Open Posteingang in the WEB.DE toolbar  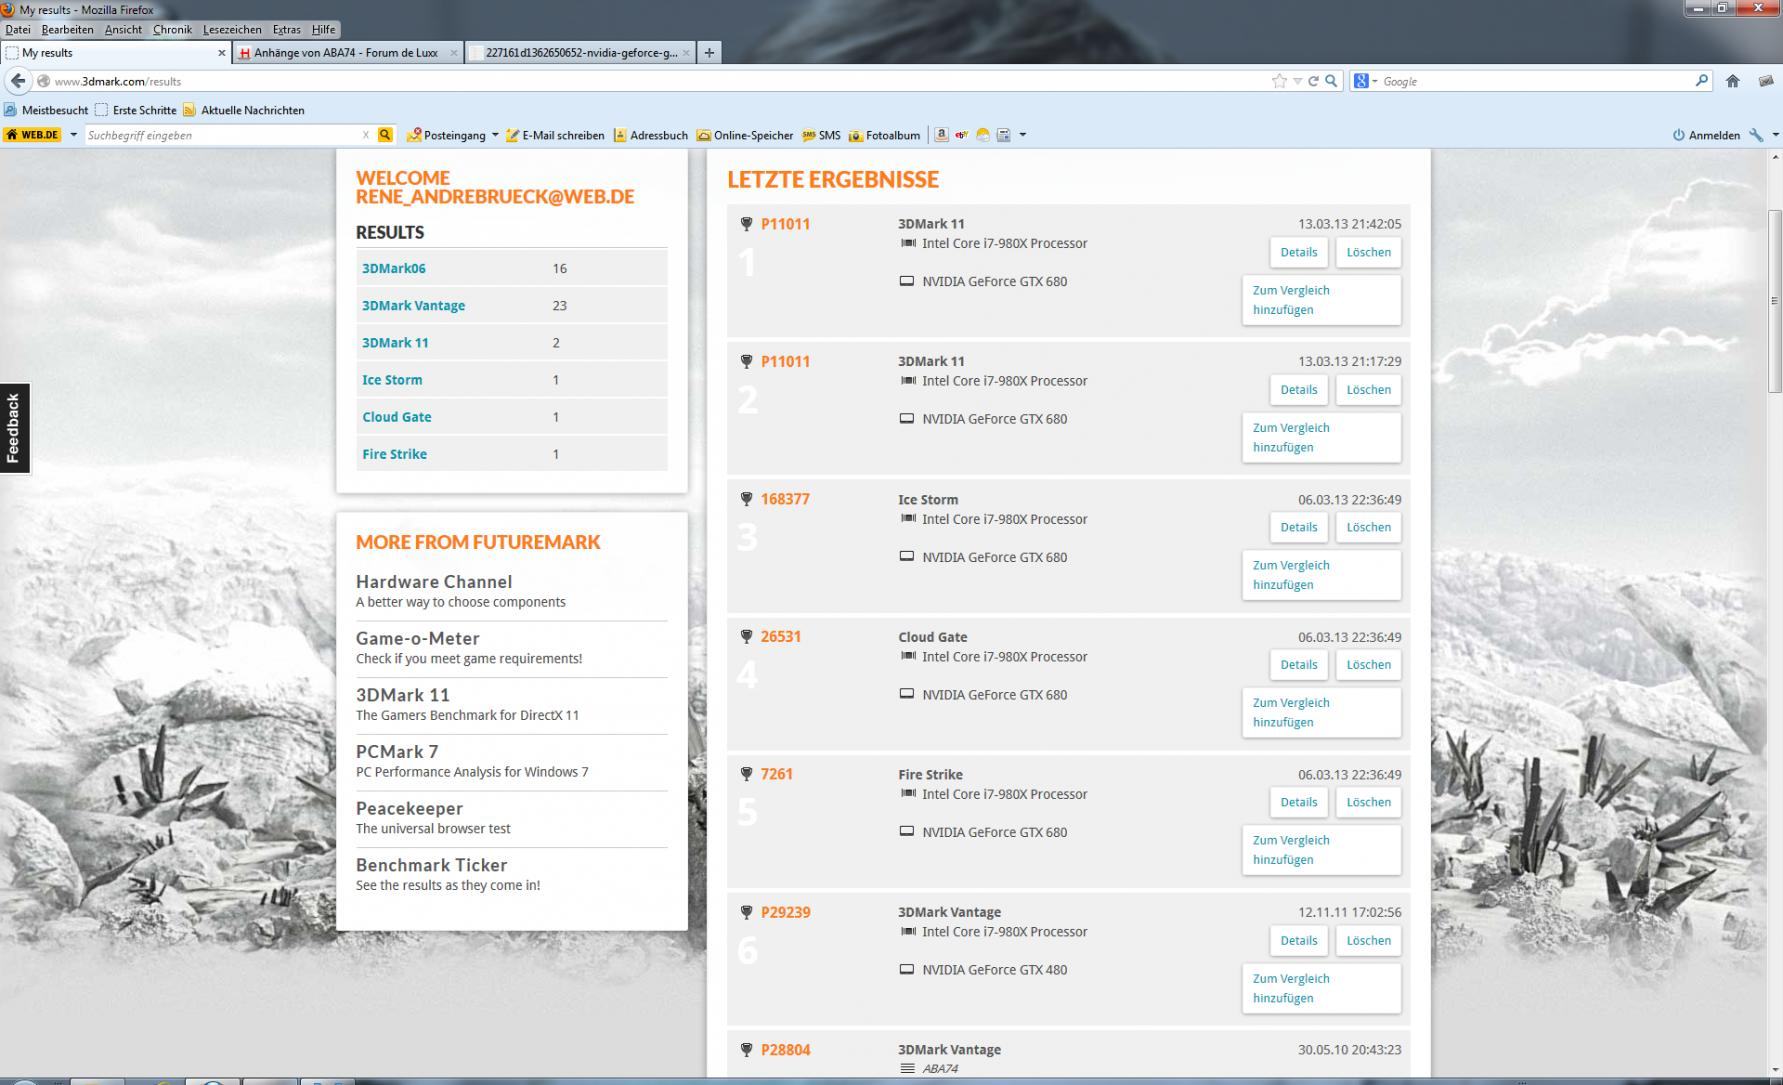(x=446, y=135)
